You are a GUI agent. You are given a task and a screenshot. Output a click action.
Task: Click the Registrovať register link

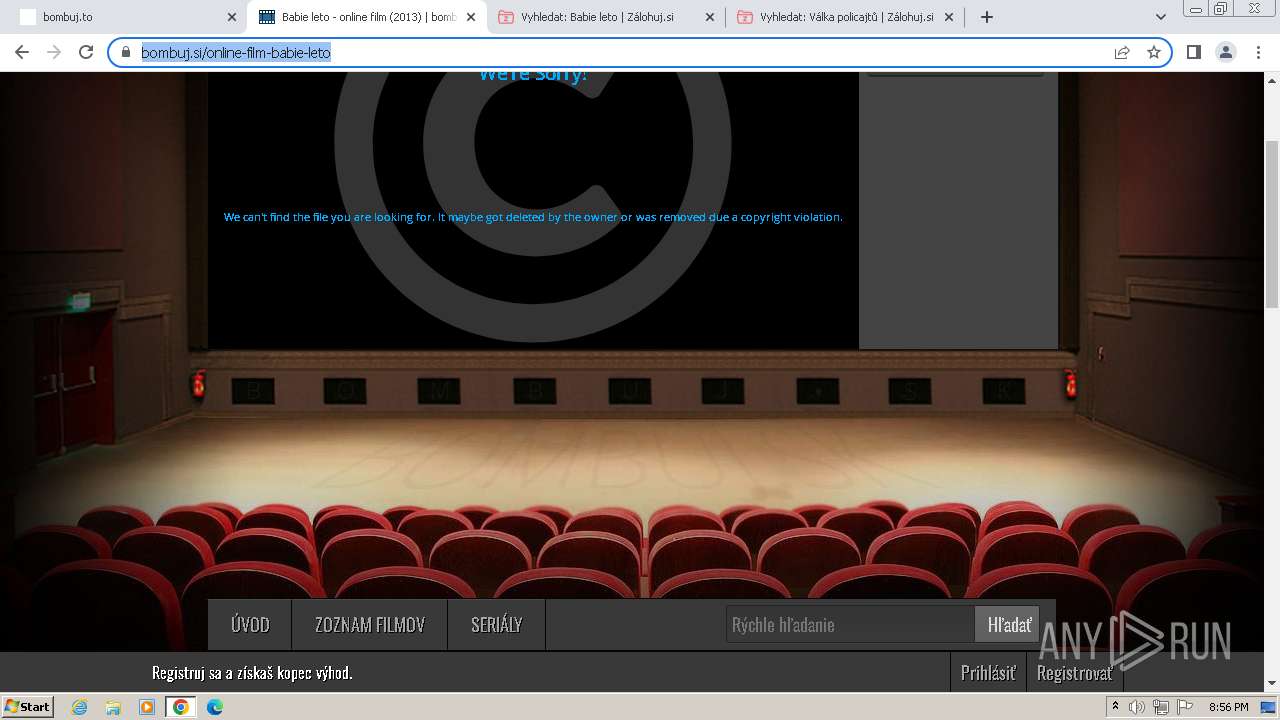pyautogui.click(x=1075, y=673)
